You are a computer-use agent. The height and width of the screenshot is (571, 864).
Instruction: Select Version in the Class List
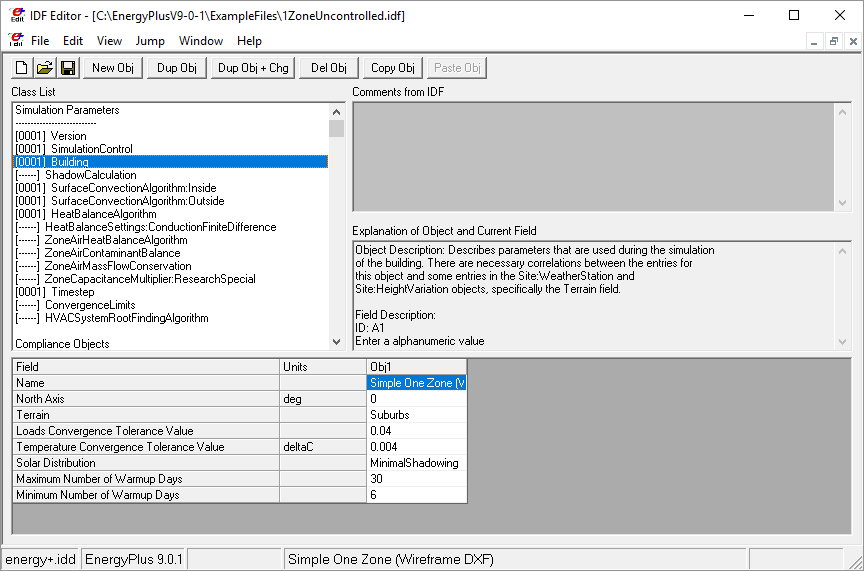[x=171, y=136]
